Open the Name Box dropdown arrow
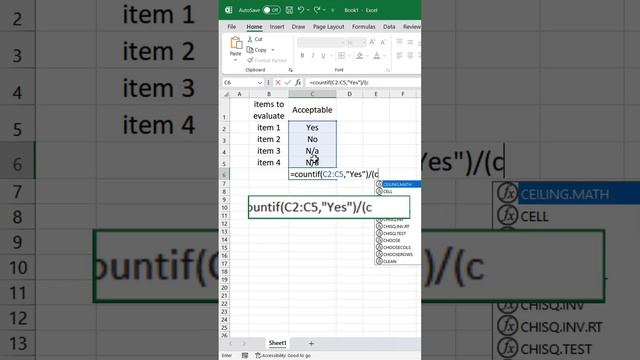 [x=260, y=82]
